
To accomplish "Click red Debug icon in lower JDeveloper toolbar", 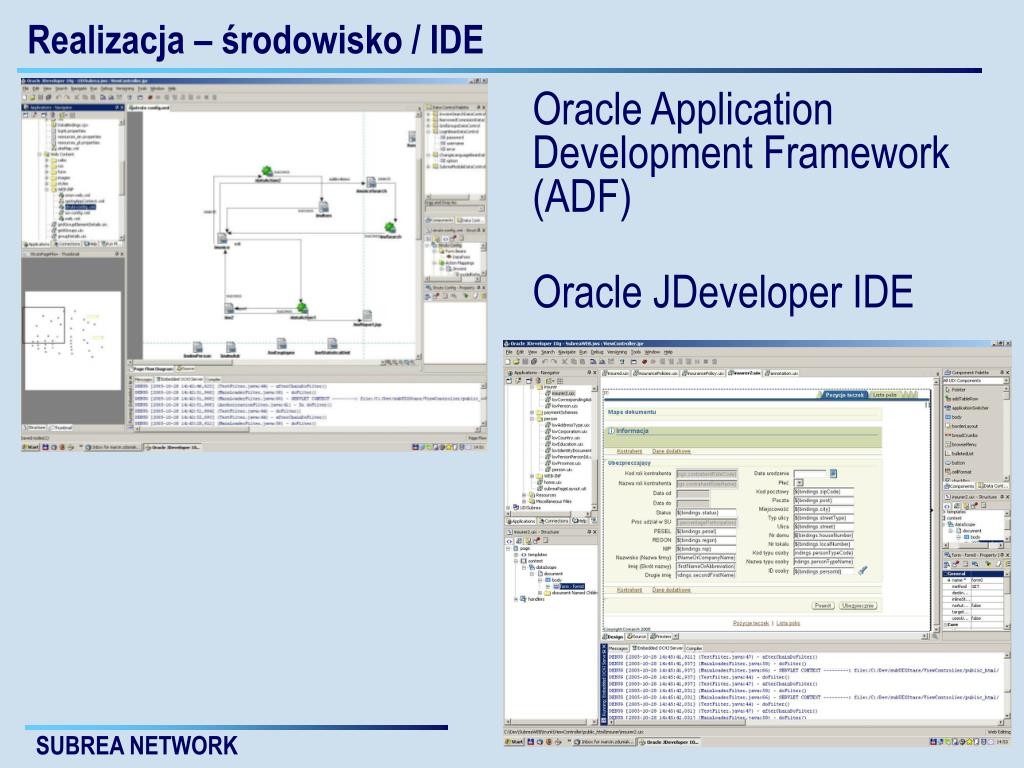I will pos(644,362).
